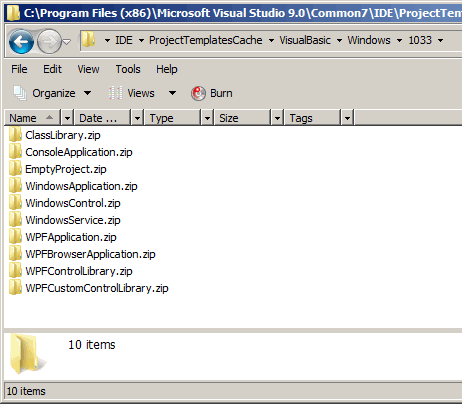Image resolution: width=462 pixels, height=404 pixels.
Task: Open the Views dropdown arrow
Action: [x=172, y=93]
